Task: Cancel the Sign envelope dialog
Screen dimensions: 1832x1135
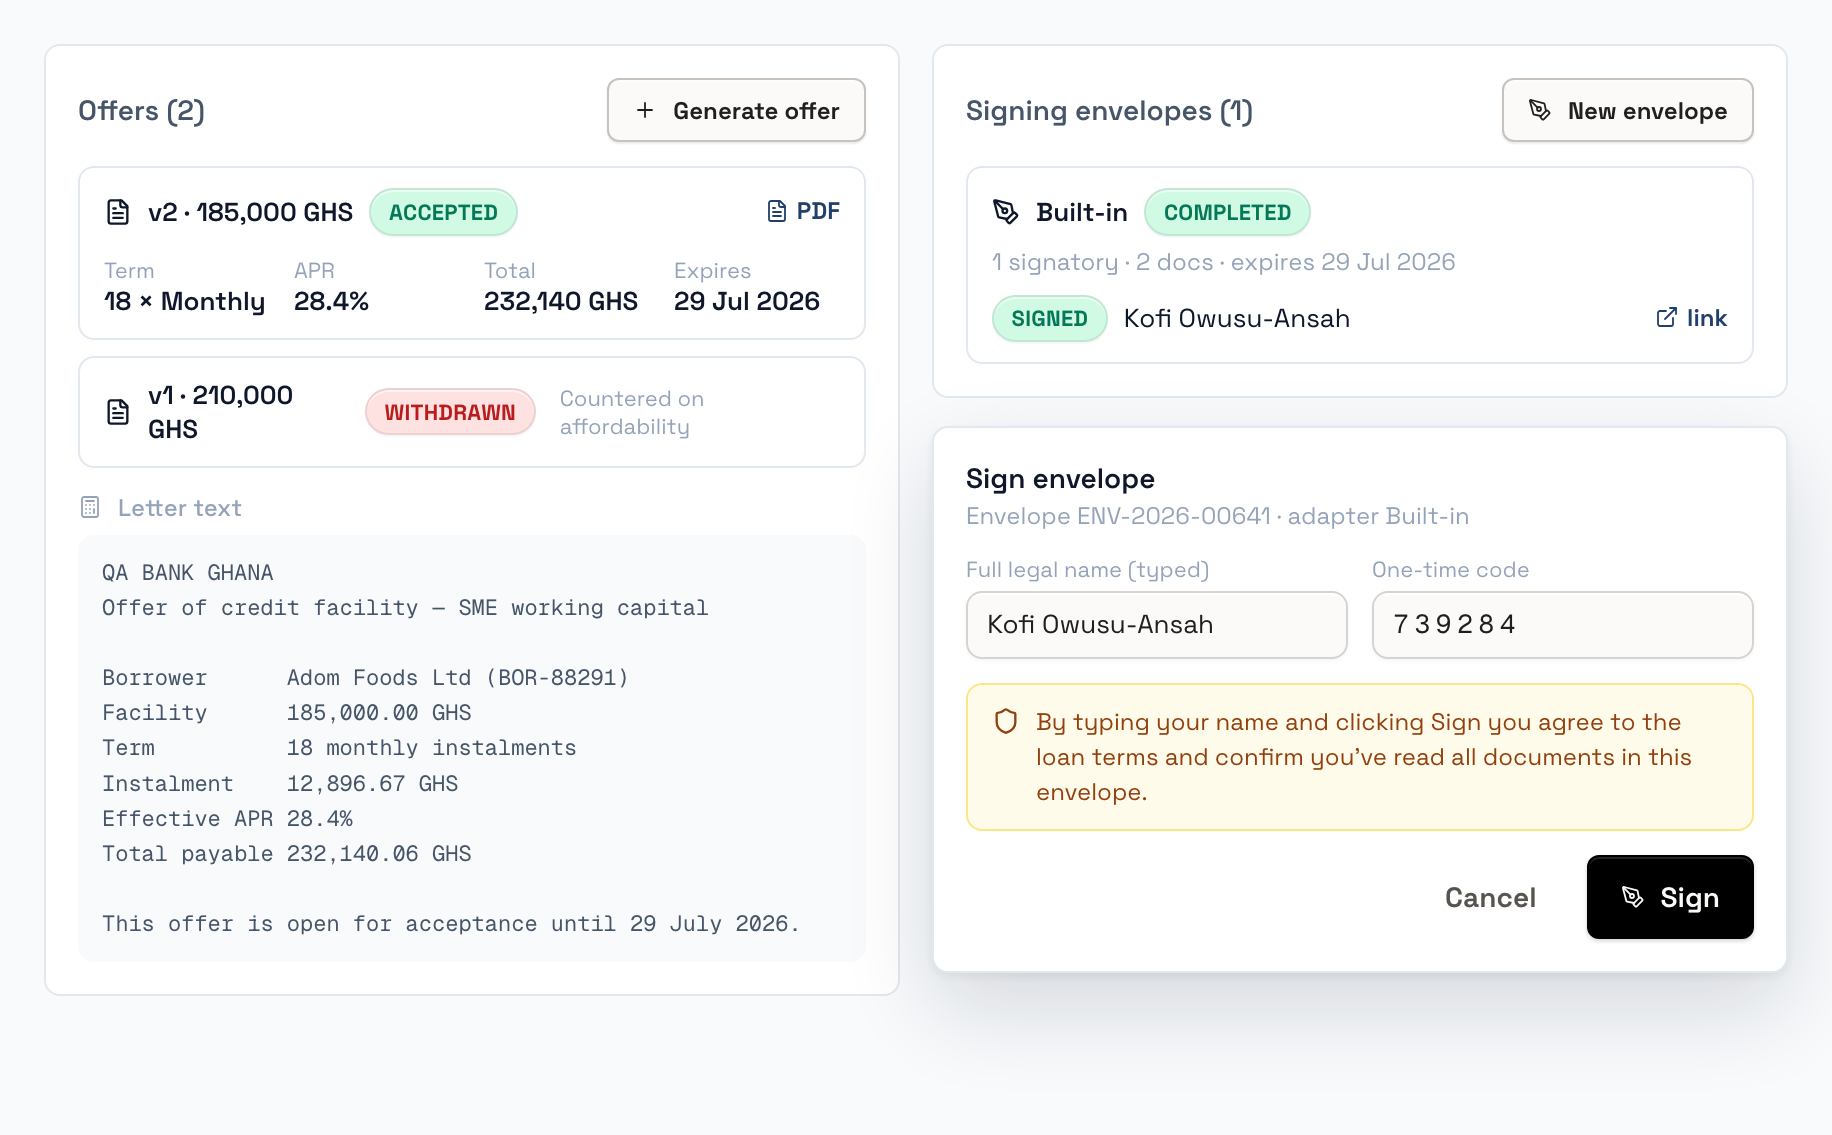Action: 1490,897
